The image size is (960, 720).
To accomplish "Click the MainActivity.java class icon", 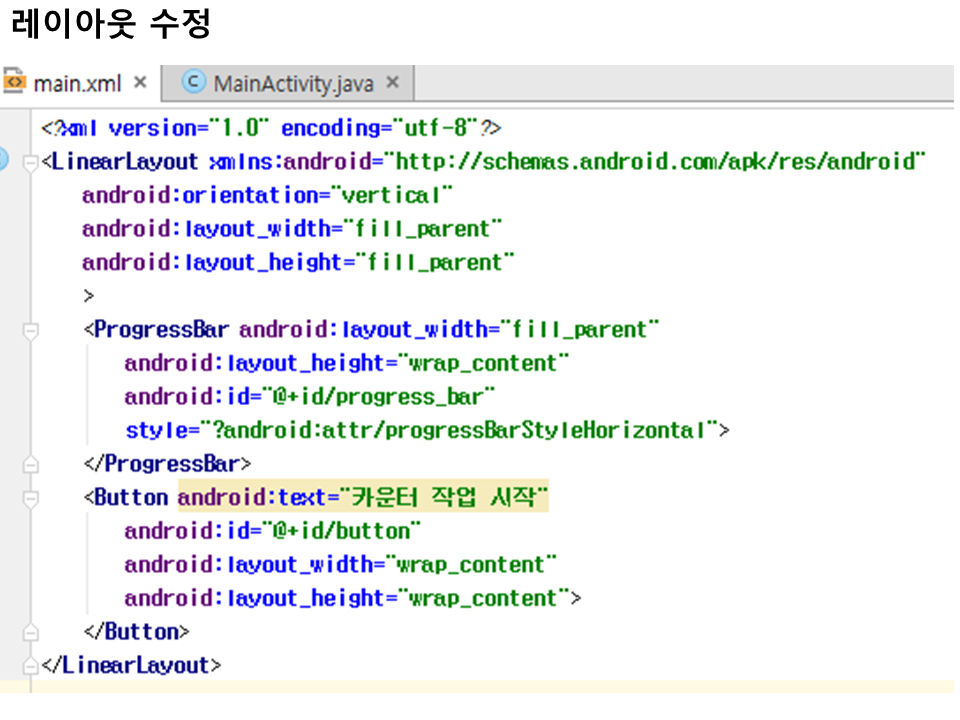I will 194,82.
